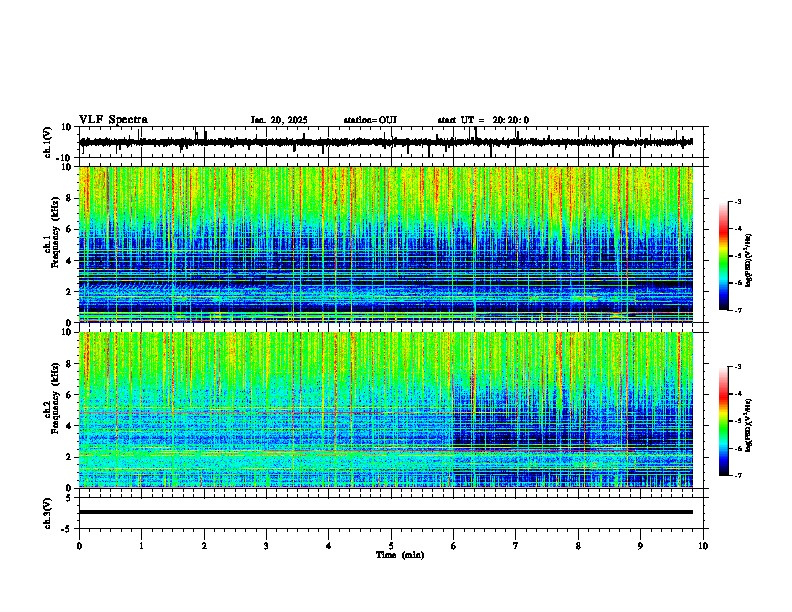Click the ch.1 color bar's "log(PSD)" label
Viewport: 792px width, 612px height.
(x=749, y=261)
